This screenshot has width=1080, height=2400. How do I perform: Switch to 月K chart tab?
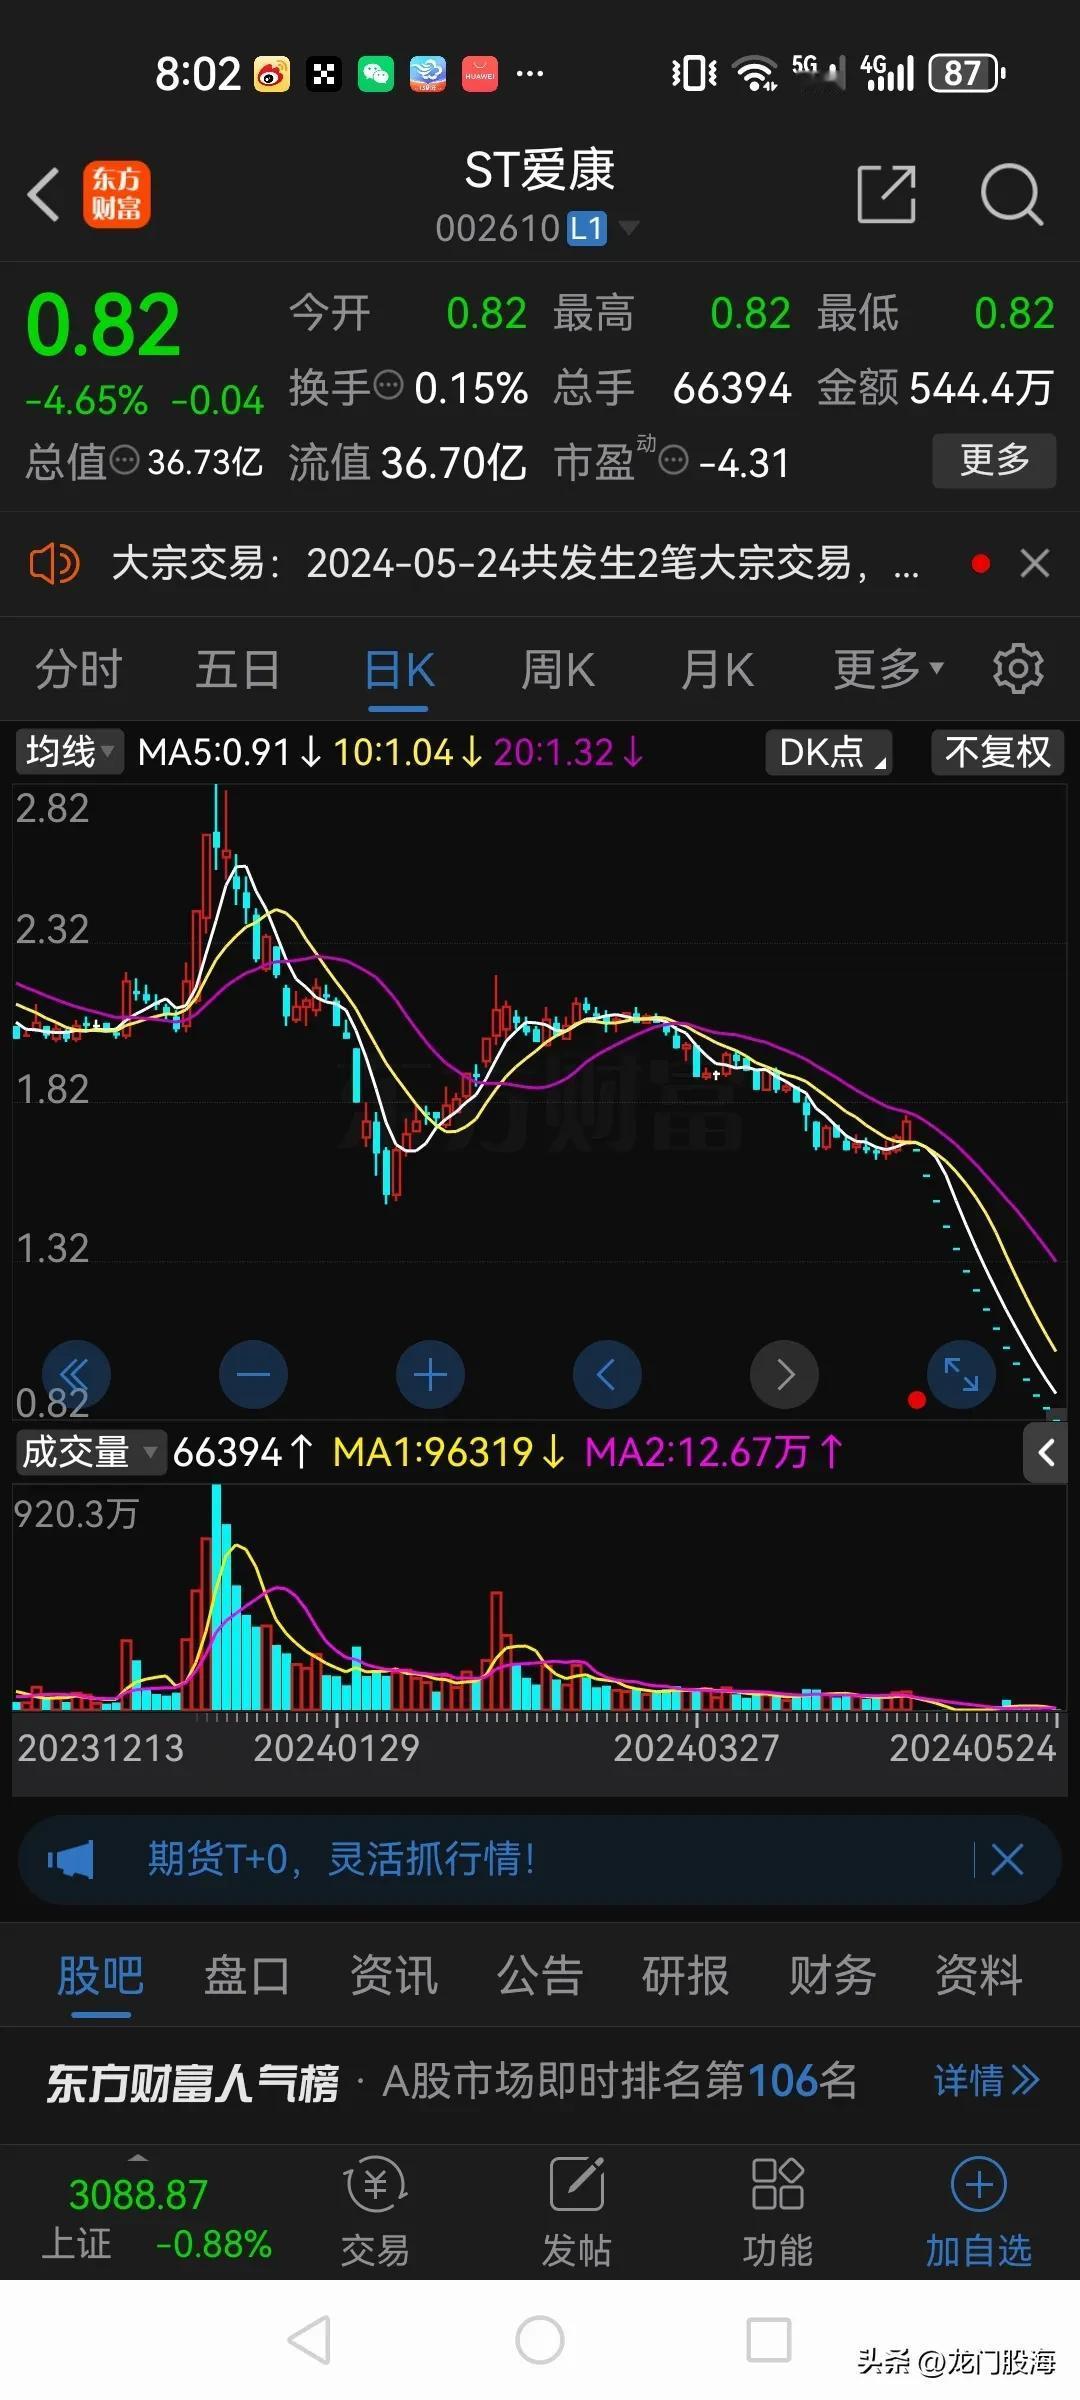(x=717, y=669)
